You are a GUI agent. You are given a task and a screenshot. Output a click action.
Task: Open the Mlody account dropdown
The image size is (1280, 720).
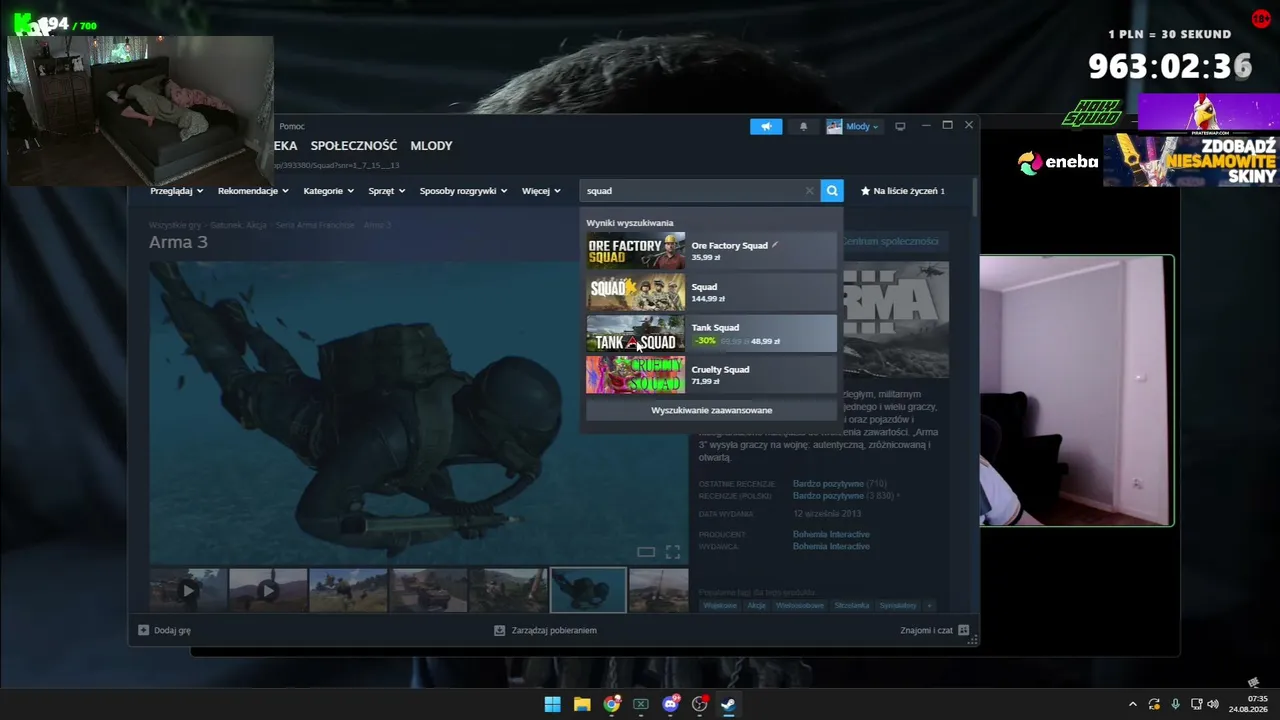pos(862,126)
